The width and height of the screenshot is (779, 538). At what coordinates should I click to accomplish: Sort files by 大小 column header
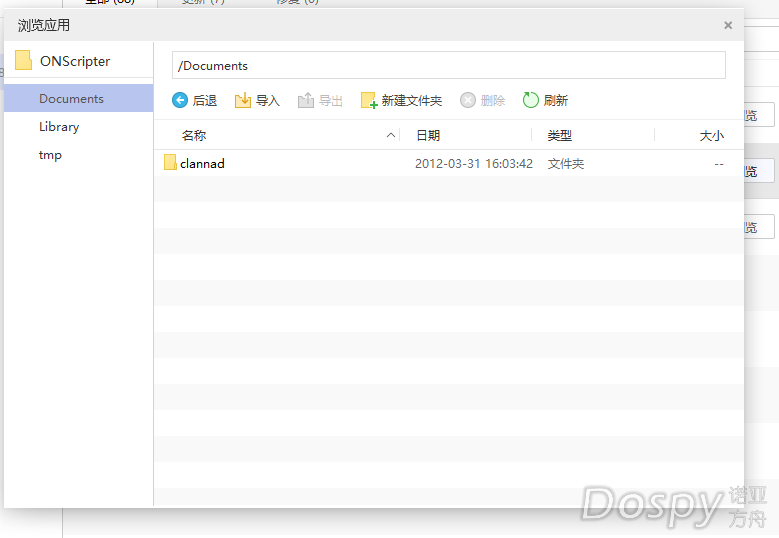711,135
